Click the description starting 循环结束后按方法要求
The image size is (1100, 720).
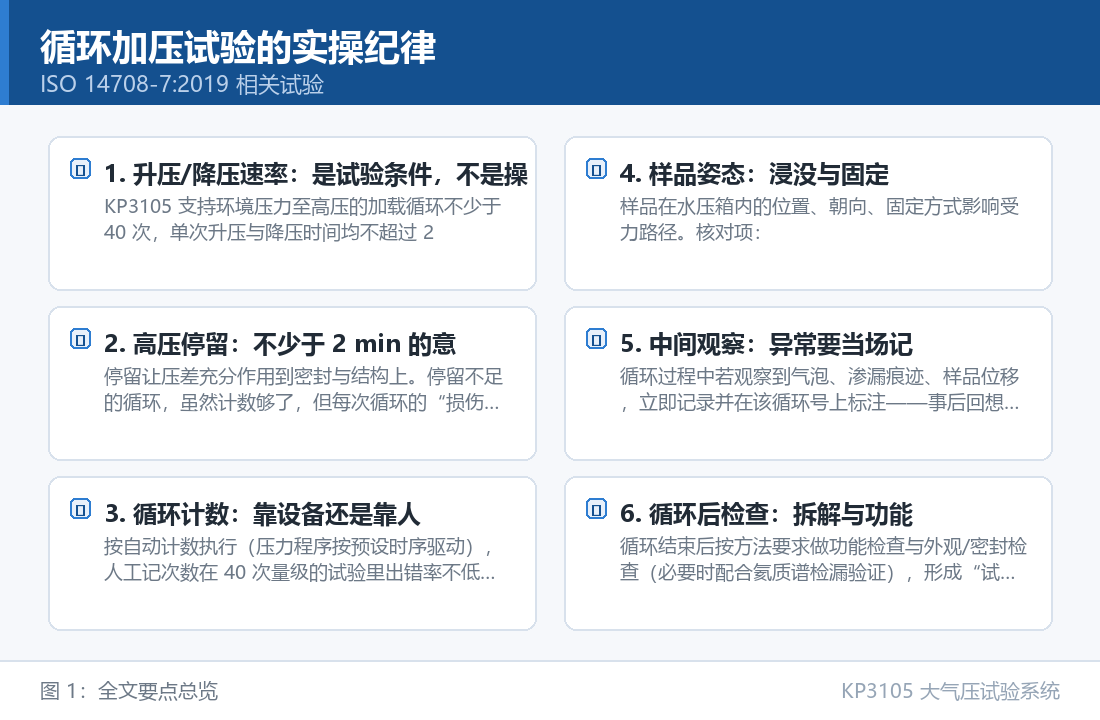pos(823,559)
